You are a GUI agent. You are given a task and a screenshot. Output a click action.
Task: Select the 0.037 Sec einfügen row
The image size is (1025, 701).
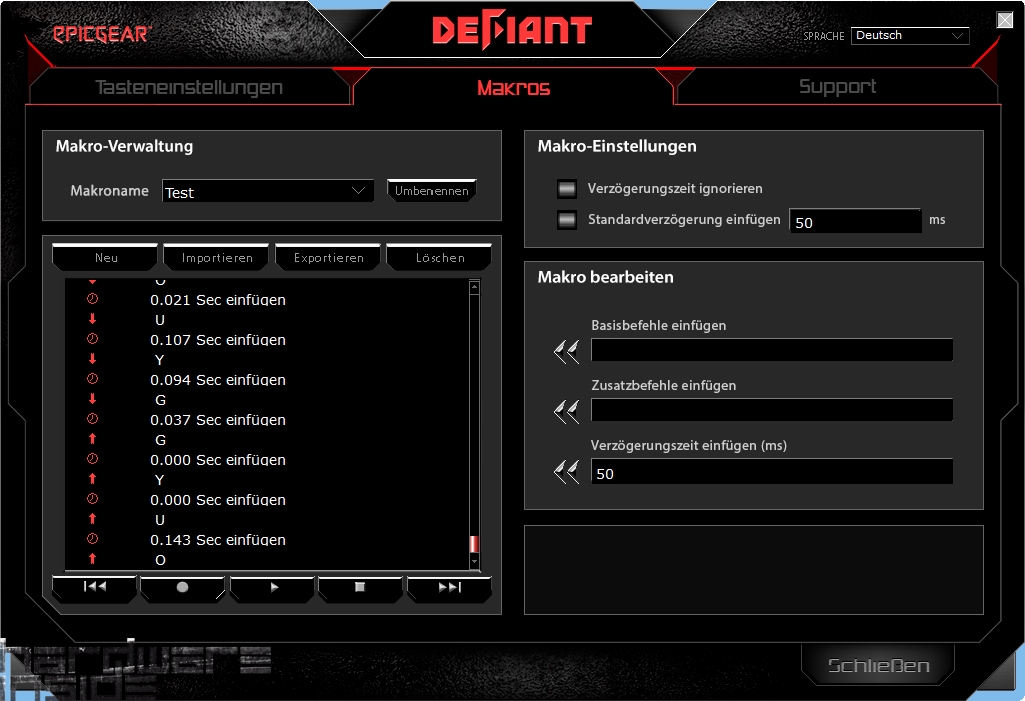coord(267,420)
